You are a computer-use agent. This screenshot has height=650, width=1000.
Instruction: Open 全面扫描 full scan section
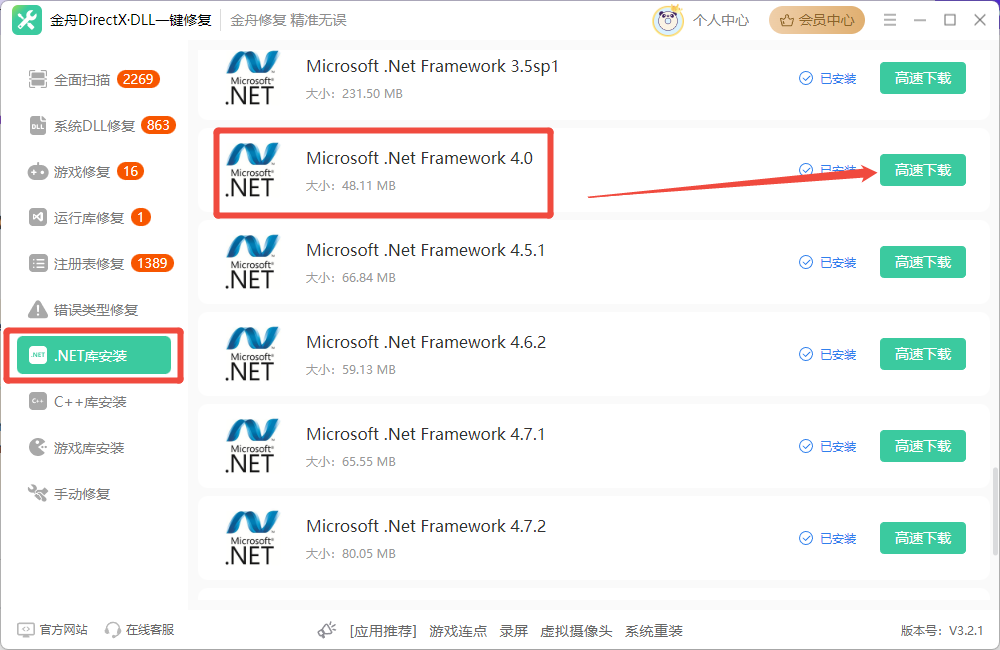coord(94,80)
